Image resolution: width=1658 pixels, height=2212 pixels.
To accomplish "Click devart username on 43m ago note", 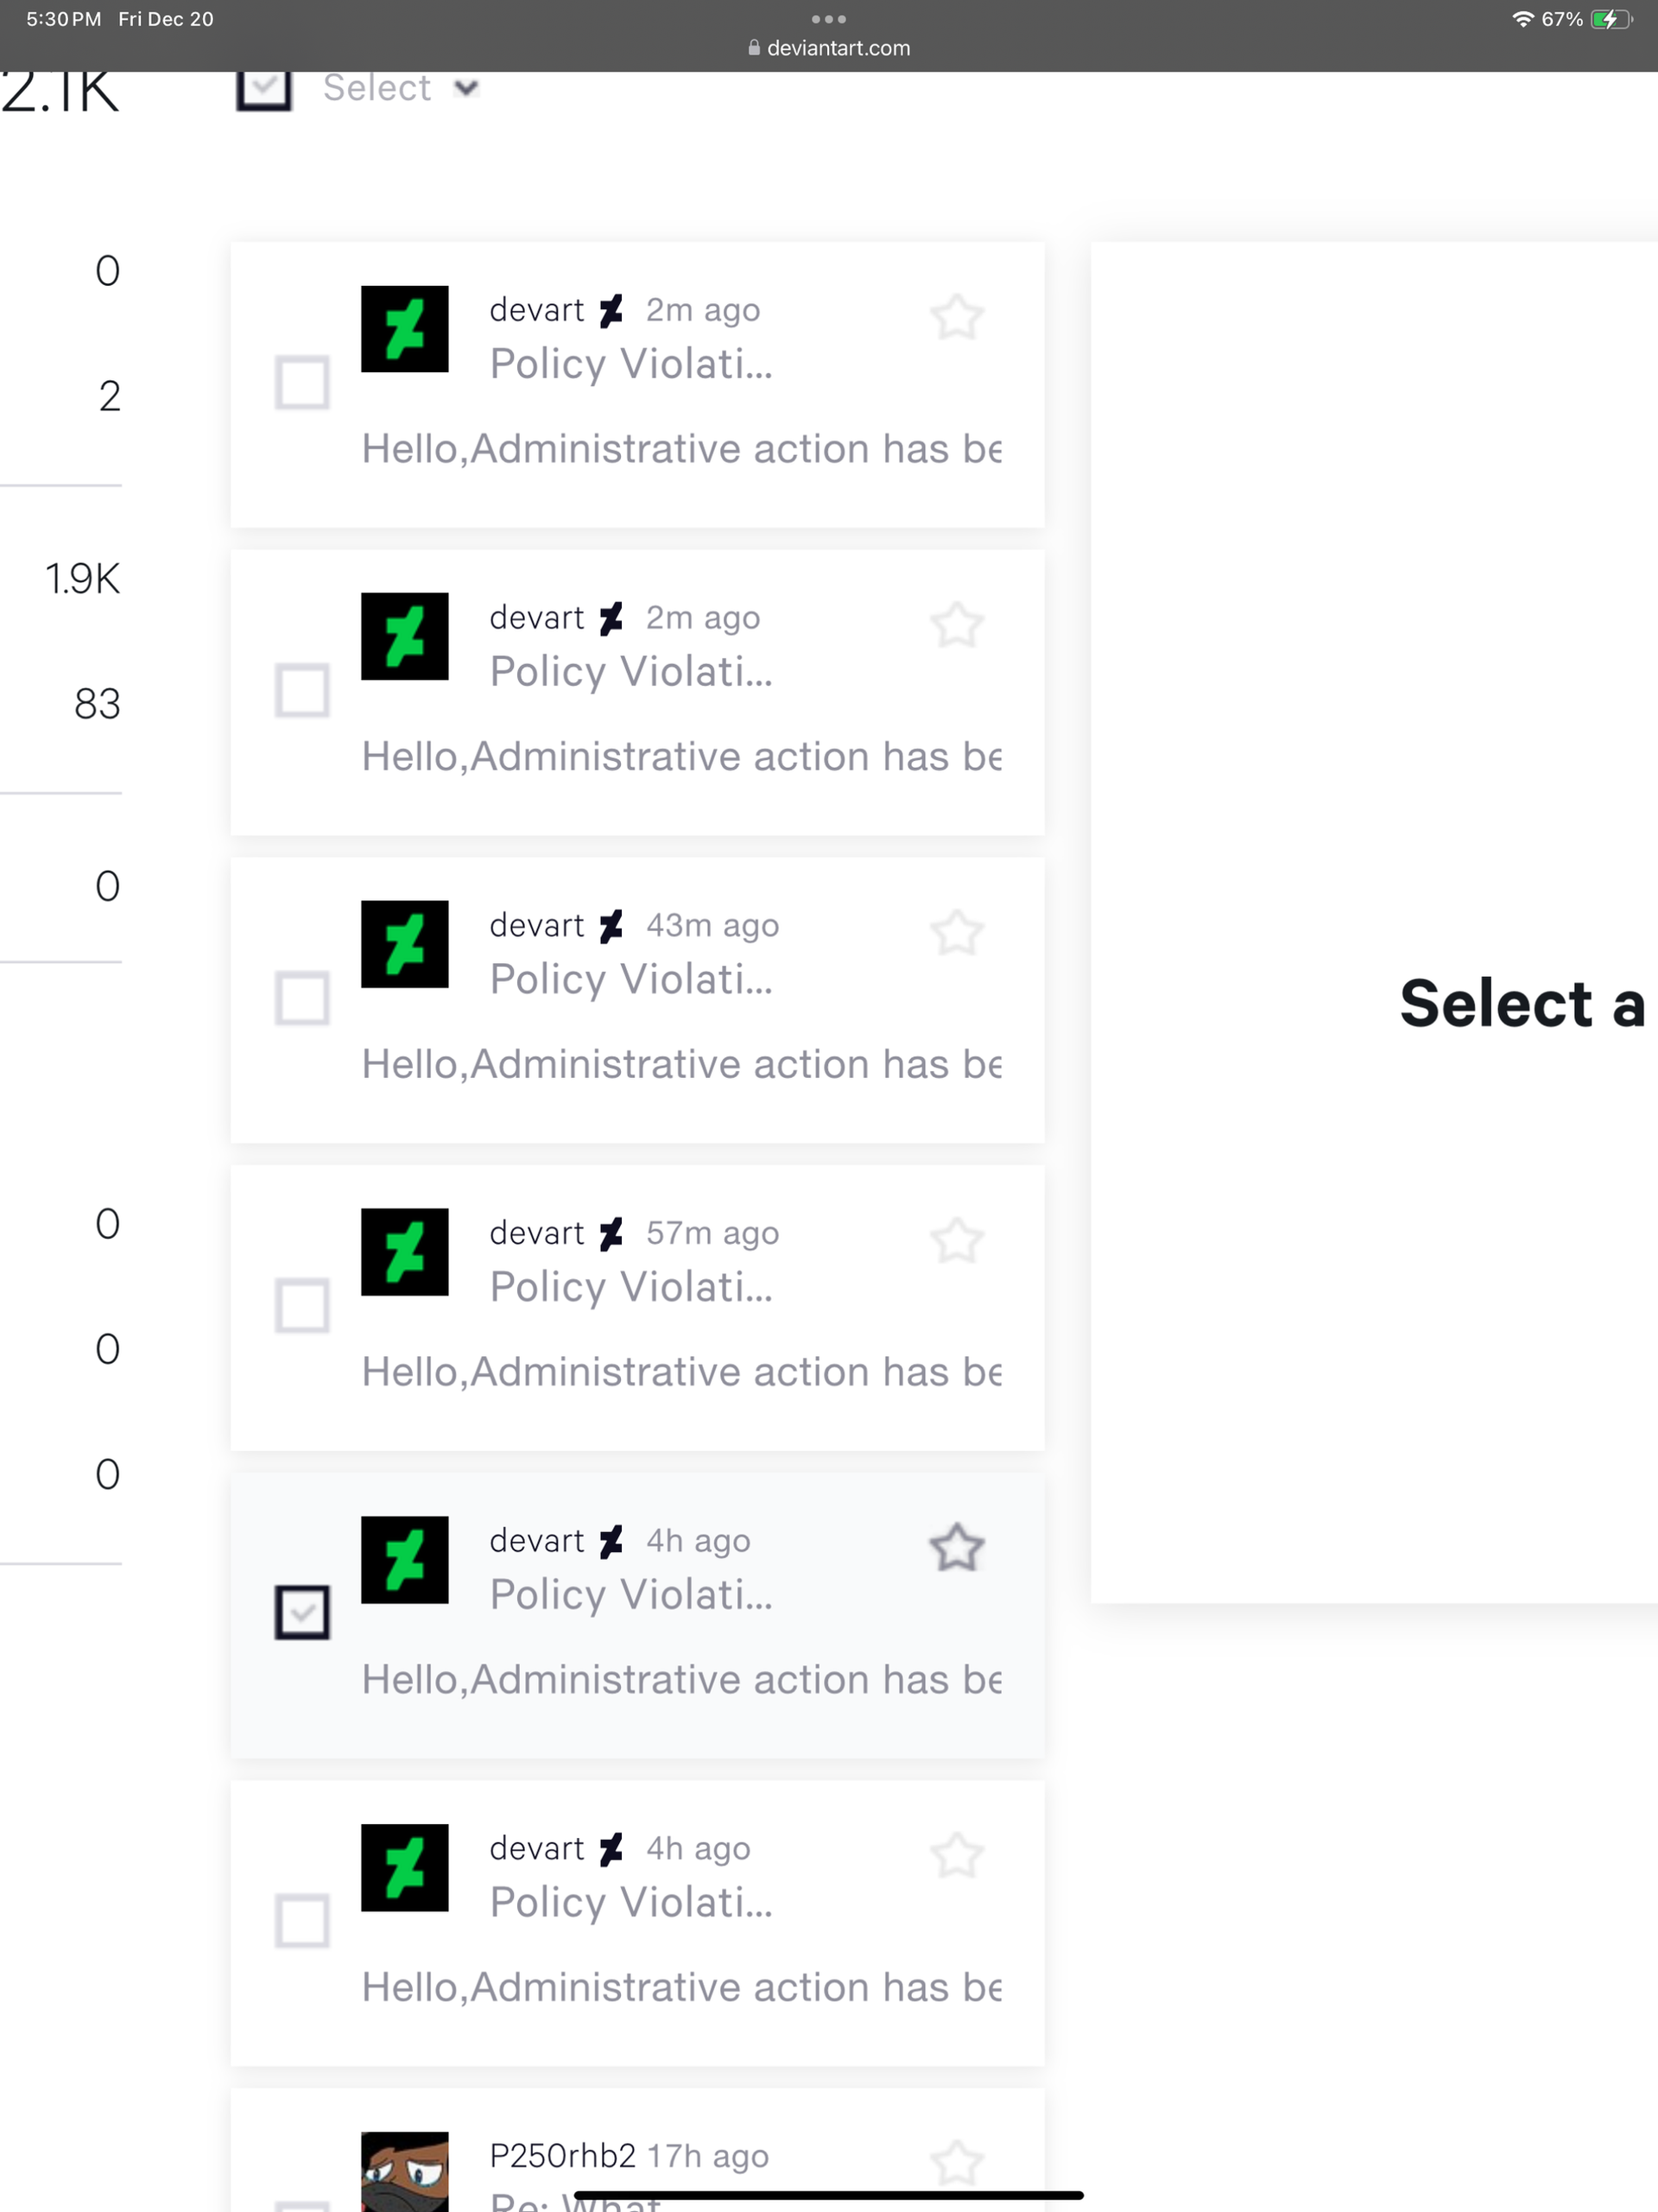I will pyautogui.click(x=536, y=925).
